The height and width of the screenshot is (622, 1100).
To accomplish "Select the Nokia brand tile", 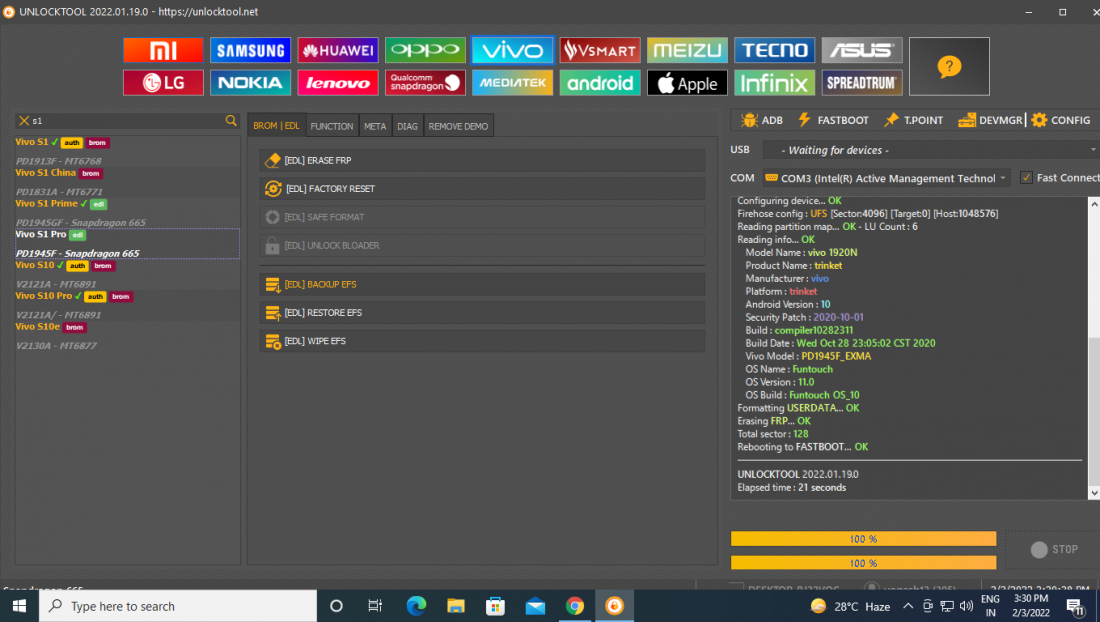I will coord(250,83).
